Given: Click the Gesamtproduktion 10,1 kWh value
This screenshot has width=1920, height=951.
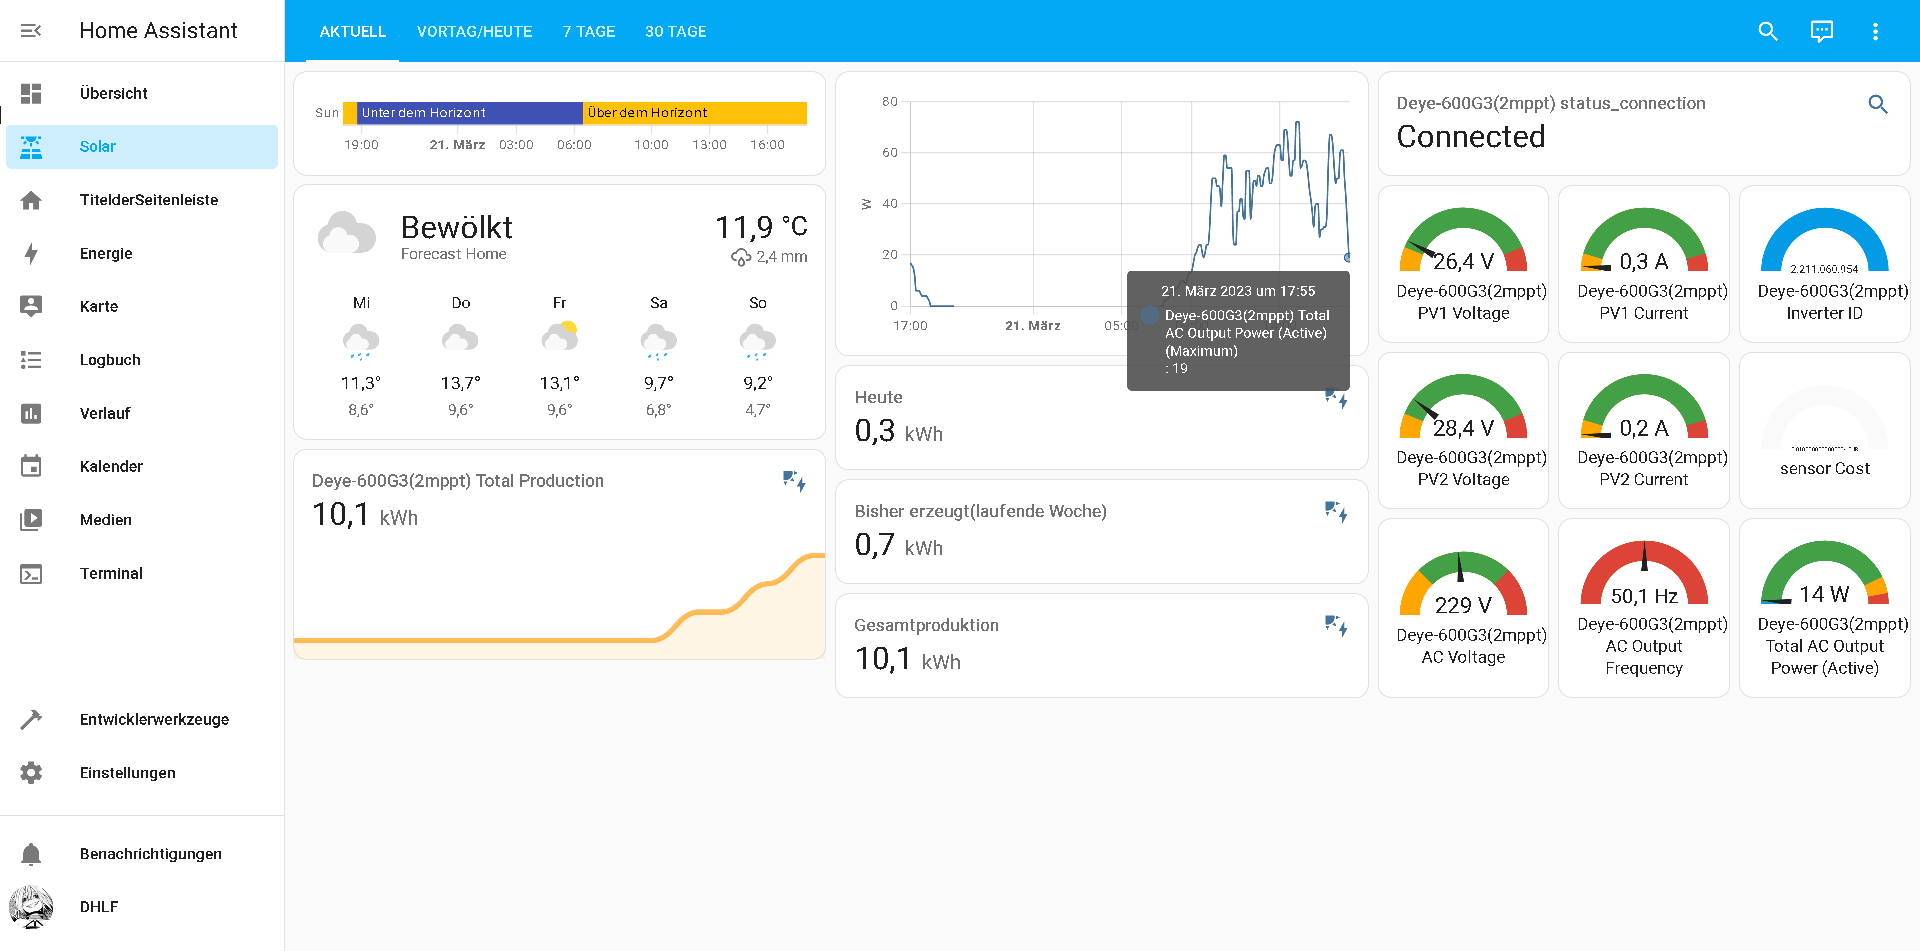Looking at the screenshot, I should click(x=908, y=660).
